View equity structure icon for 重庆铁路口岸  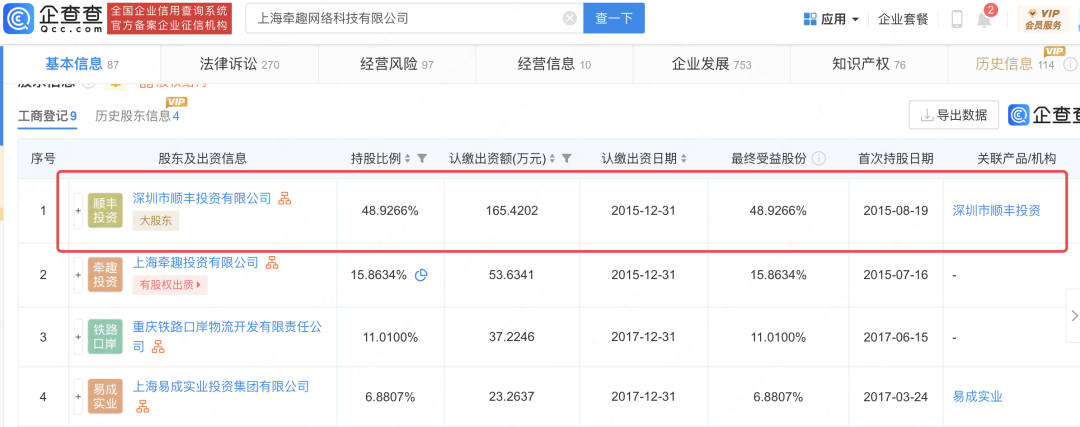pyautogui.click(x=158, y=347)
